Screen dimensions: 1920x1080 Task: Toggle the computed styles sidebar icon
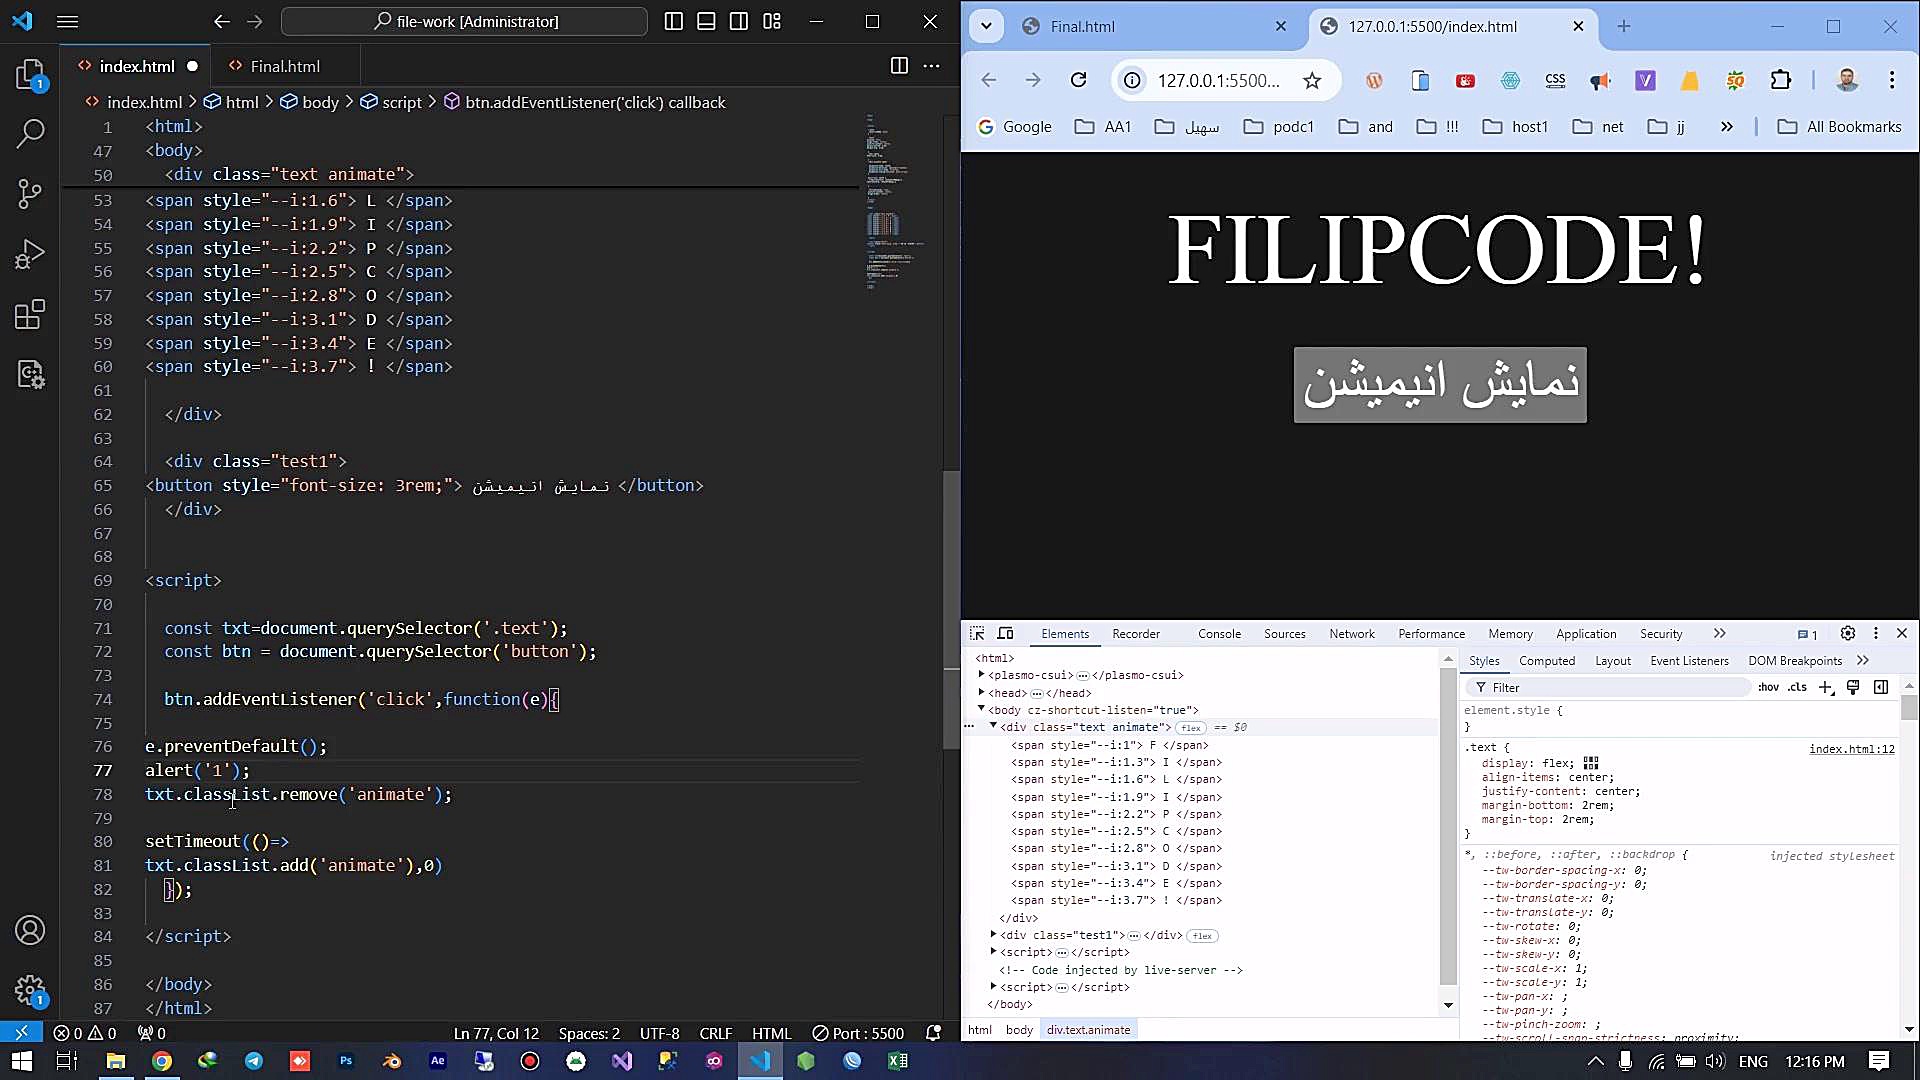coord(1881,687)
